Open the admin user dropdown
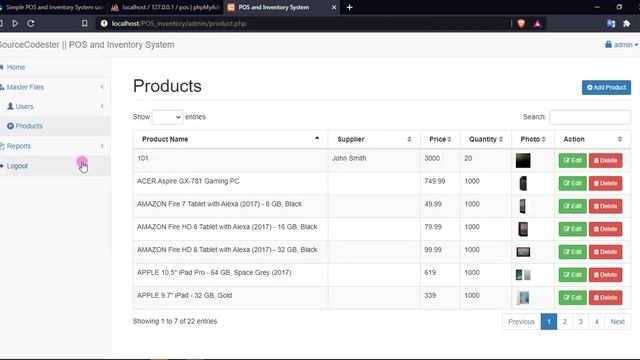 pos(621,44)
